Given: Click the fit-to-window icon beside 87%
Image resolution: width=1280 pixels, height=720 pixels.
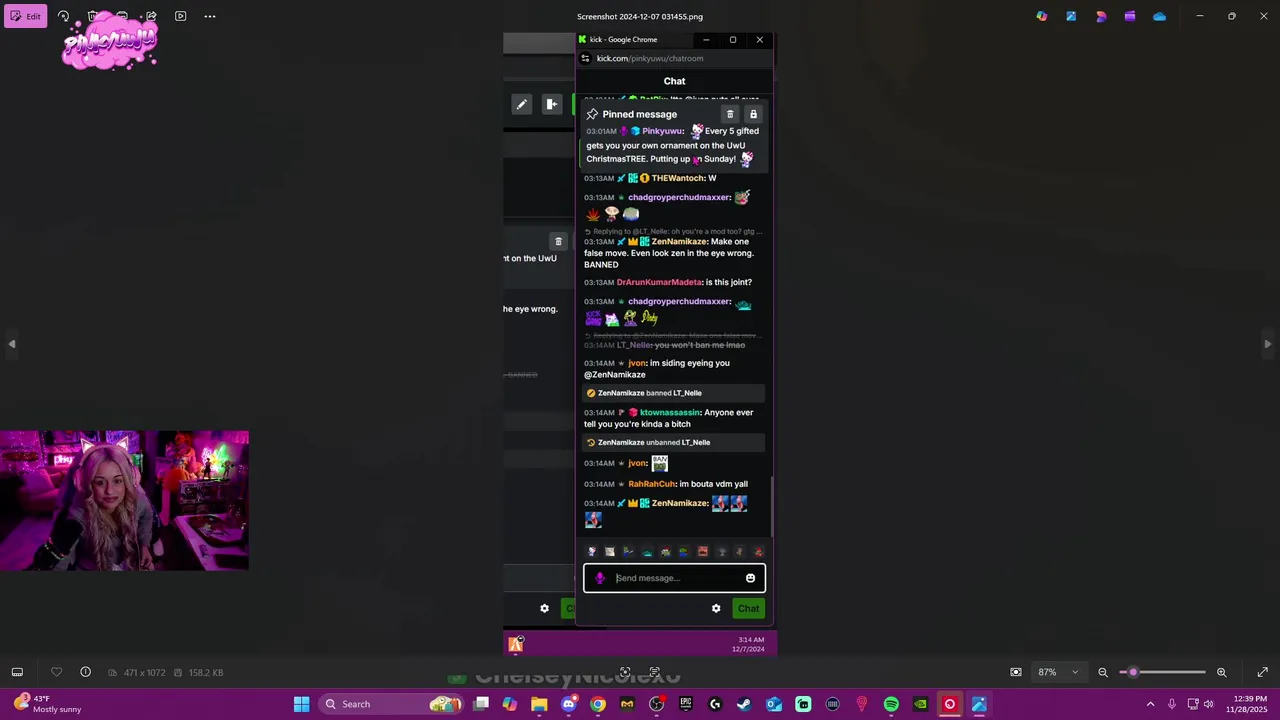Looking at the screenshot, I should [1016, 672].
